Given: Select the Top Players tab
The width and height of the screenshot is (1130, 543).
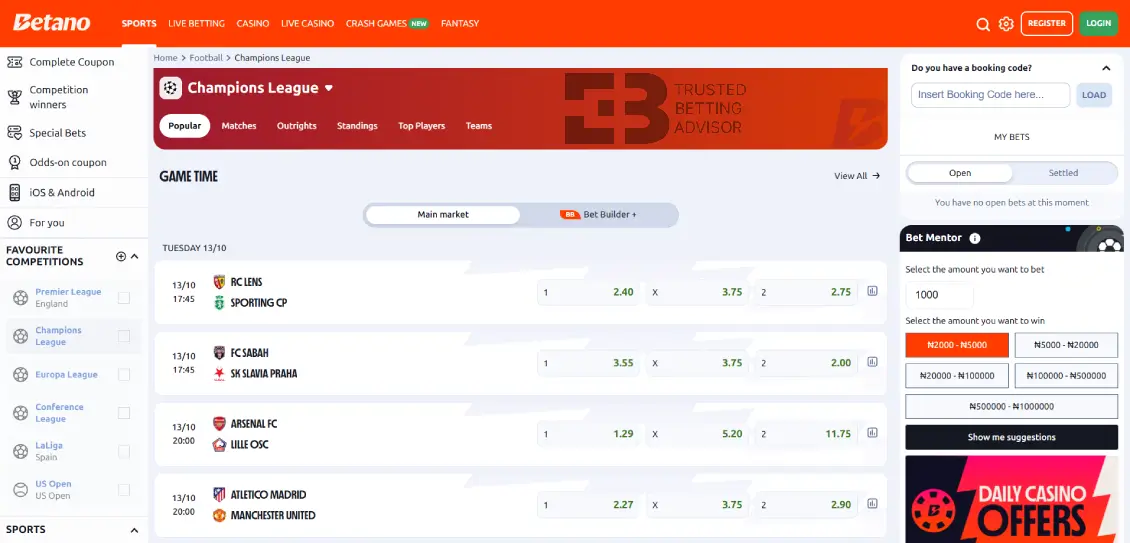Looking at the screenshot, I should [422, 125].
